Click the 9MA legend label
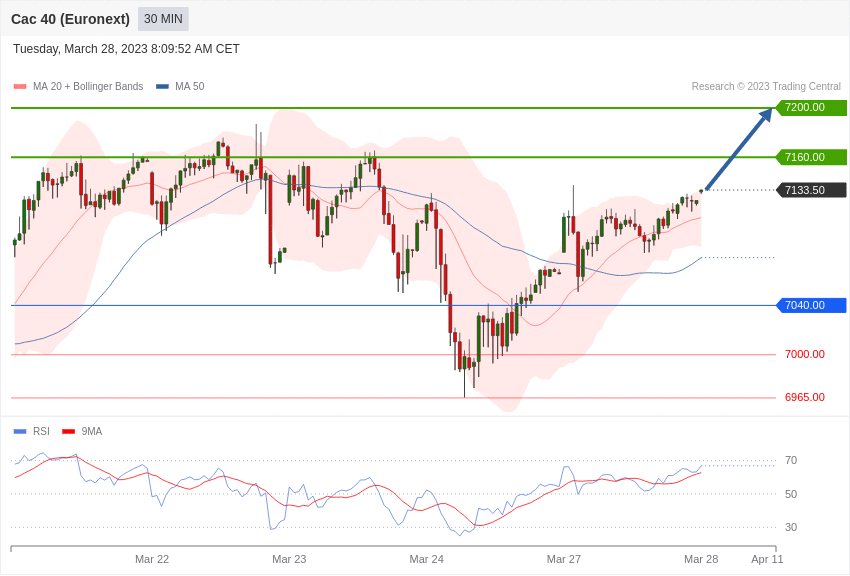Image resolution: width=850 pixels, height=576 pixels. click(92, 431)
